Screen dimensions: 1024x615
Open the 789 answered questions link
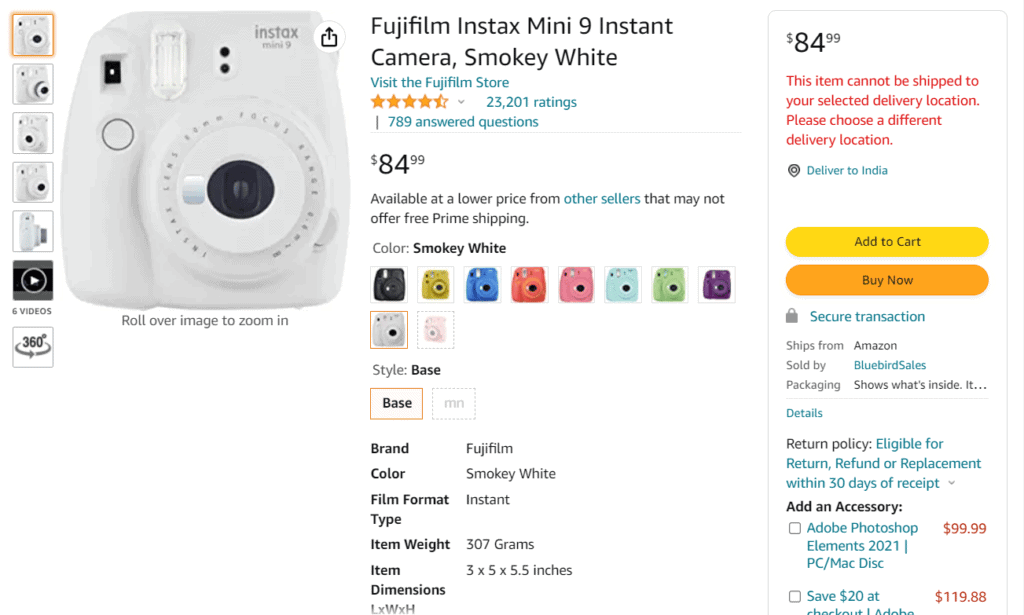(463, 122)
